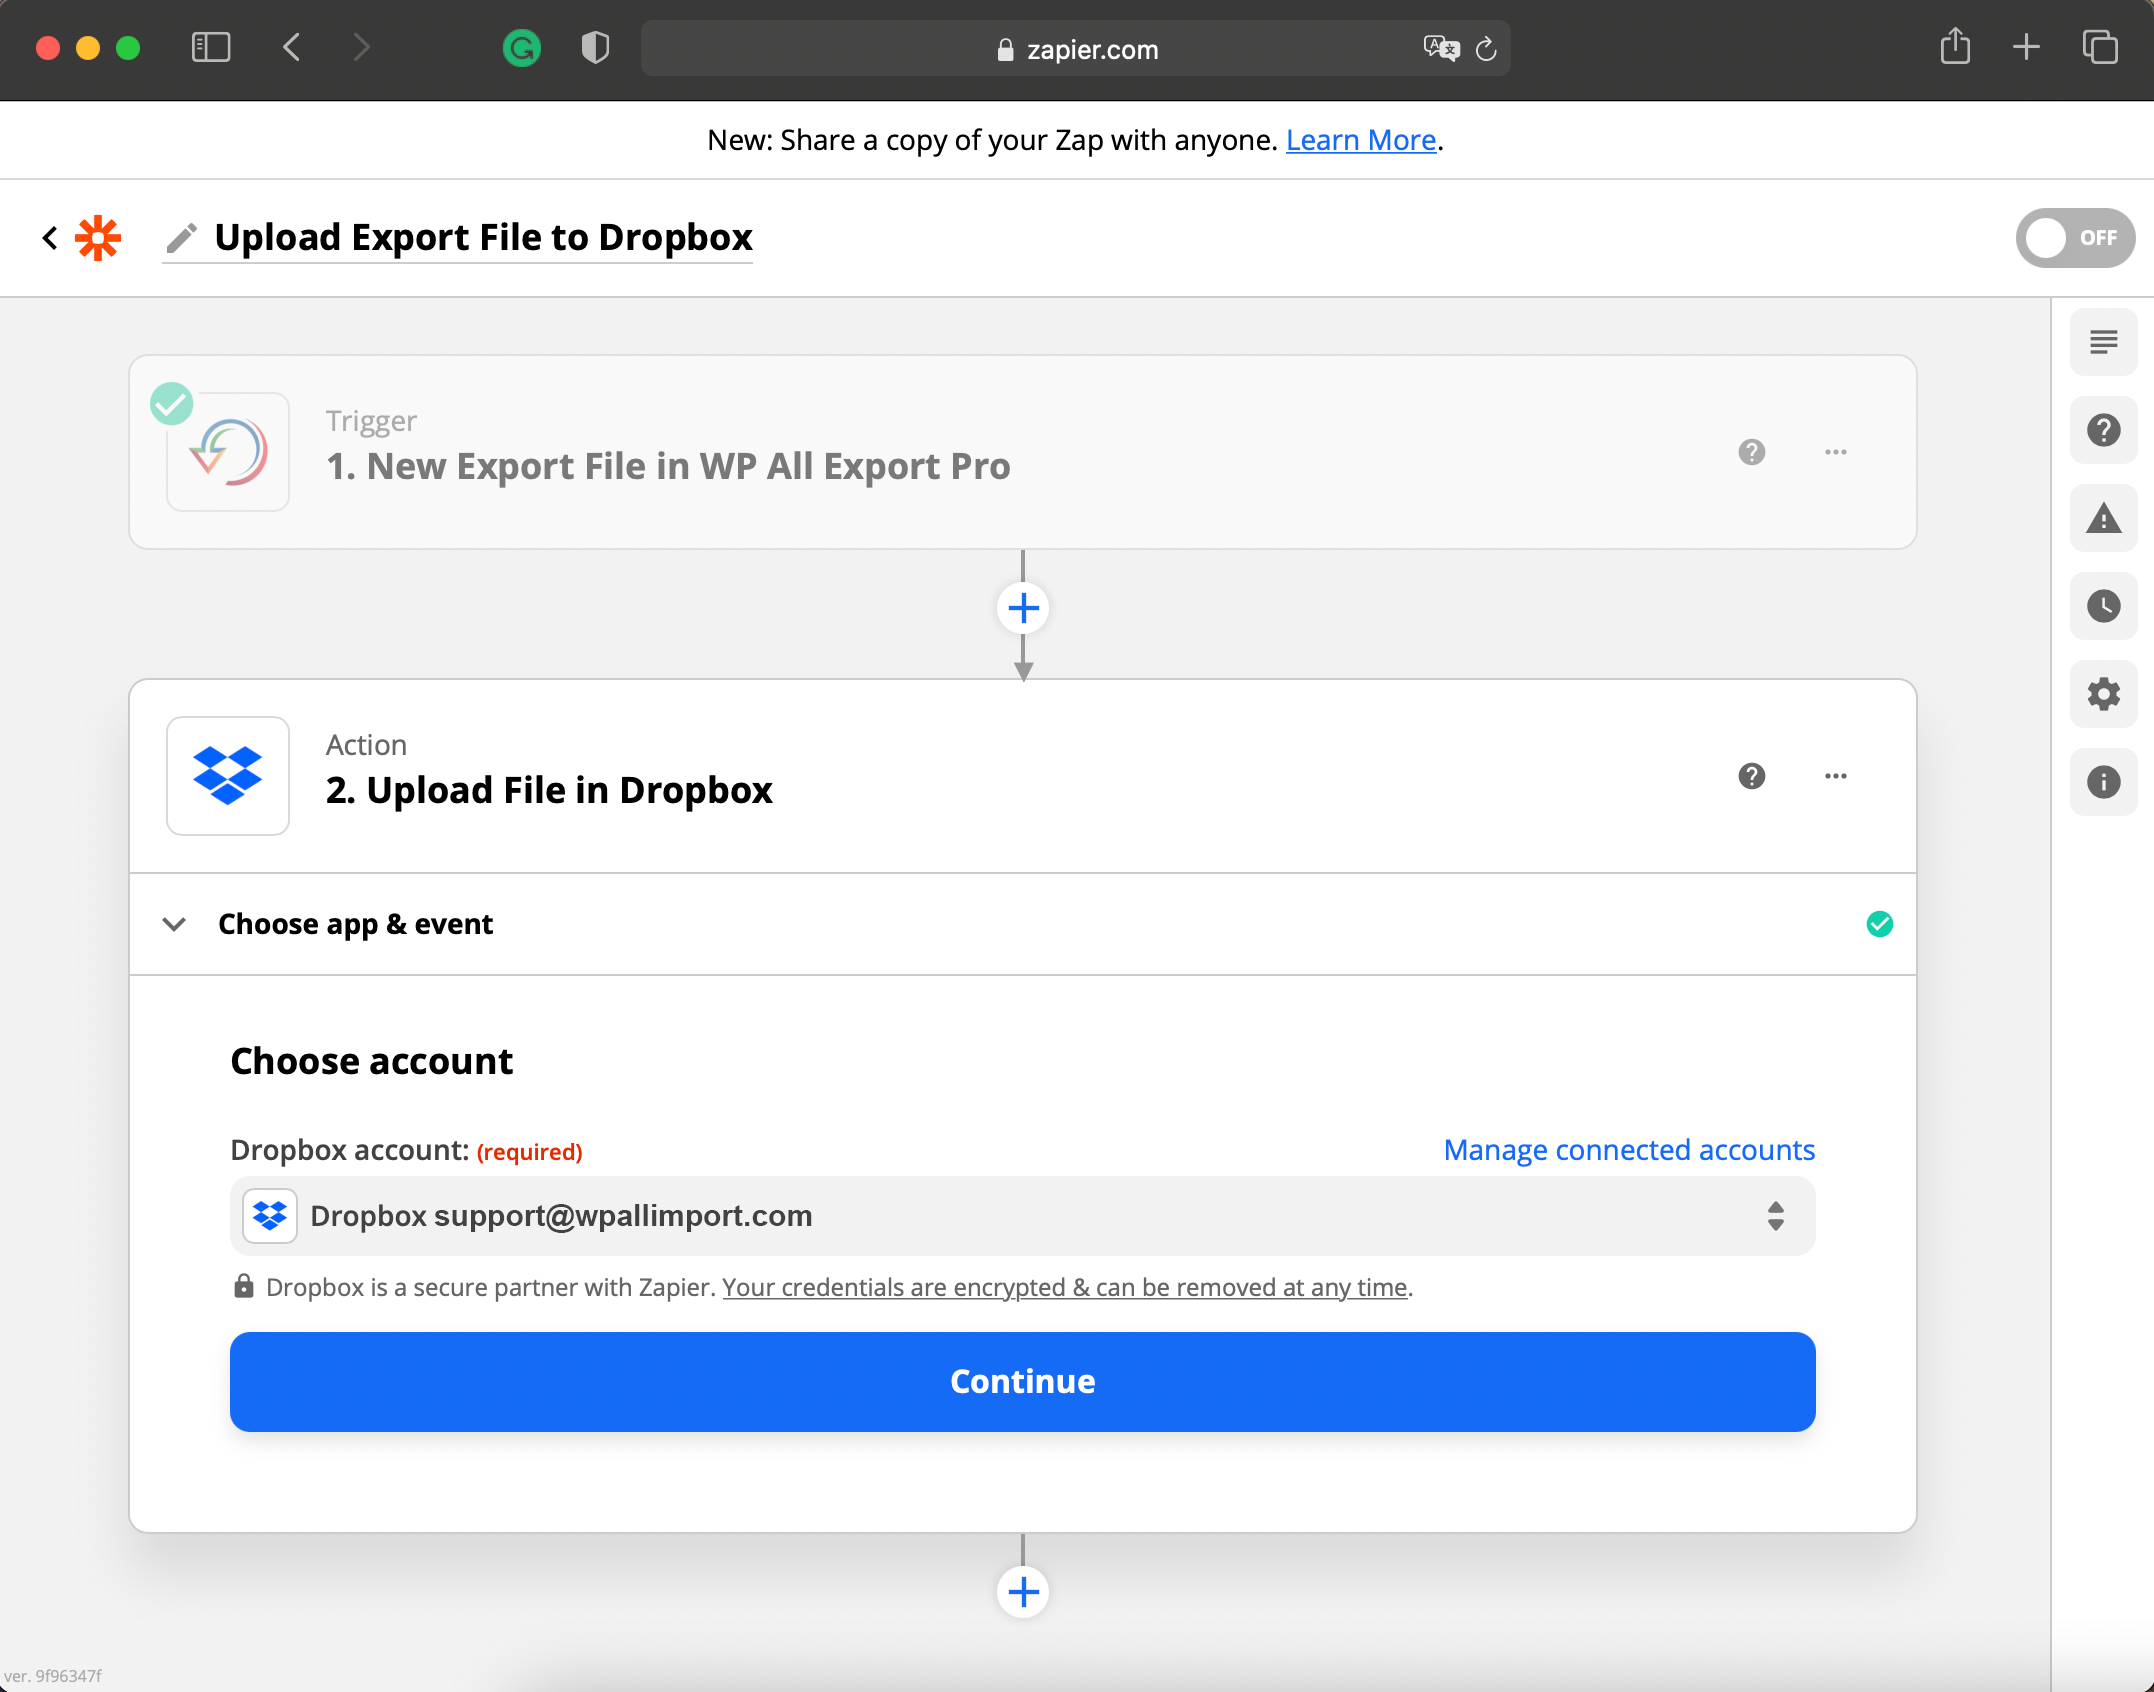2154x1692 pixels.
Task: Click help icon on Dropbox action step
Action: [1751, 776]
